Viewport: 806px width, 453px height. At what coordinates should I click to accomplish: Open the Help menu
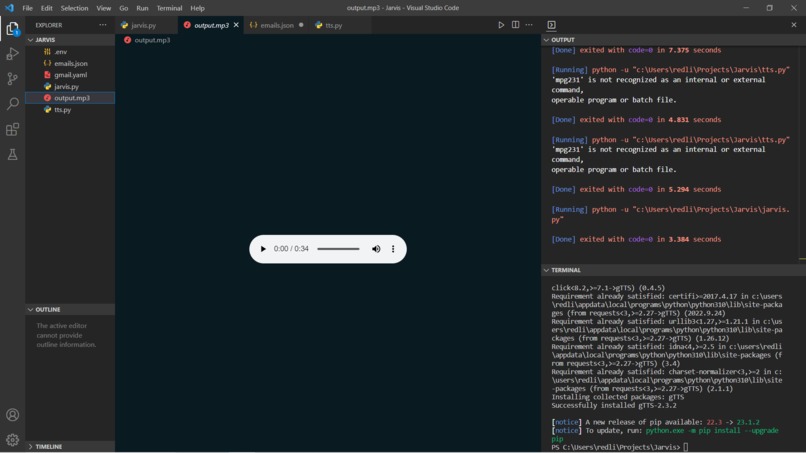197,8
